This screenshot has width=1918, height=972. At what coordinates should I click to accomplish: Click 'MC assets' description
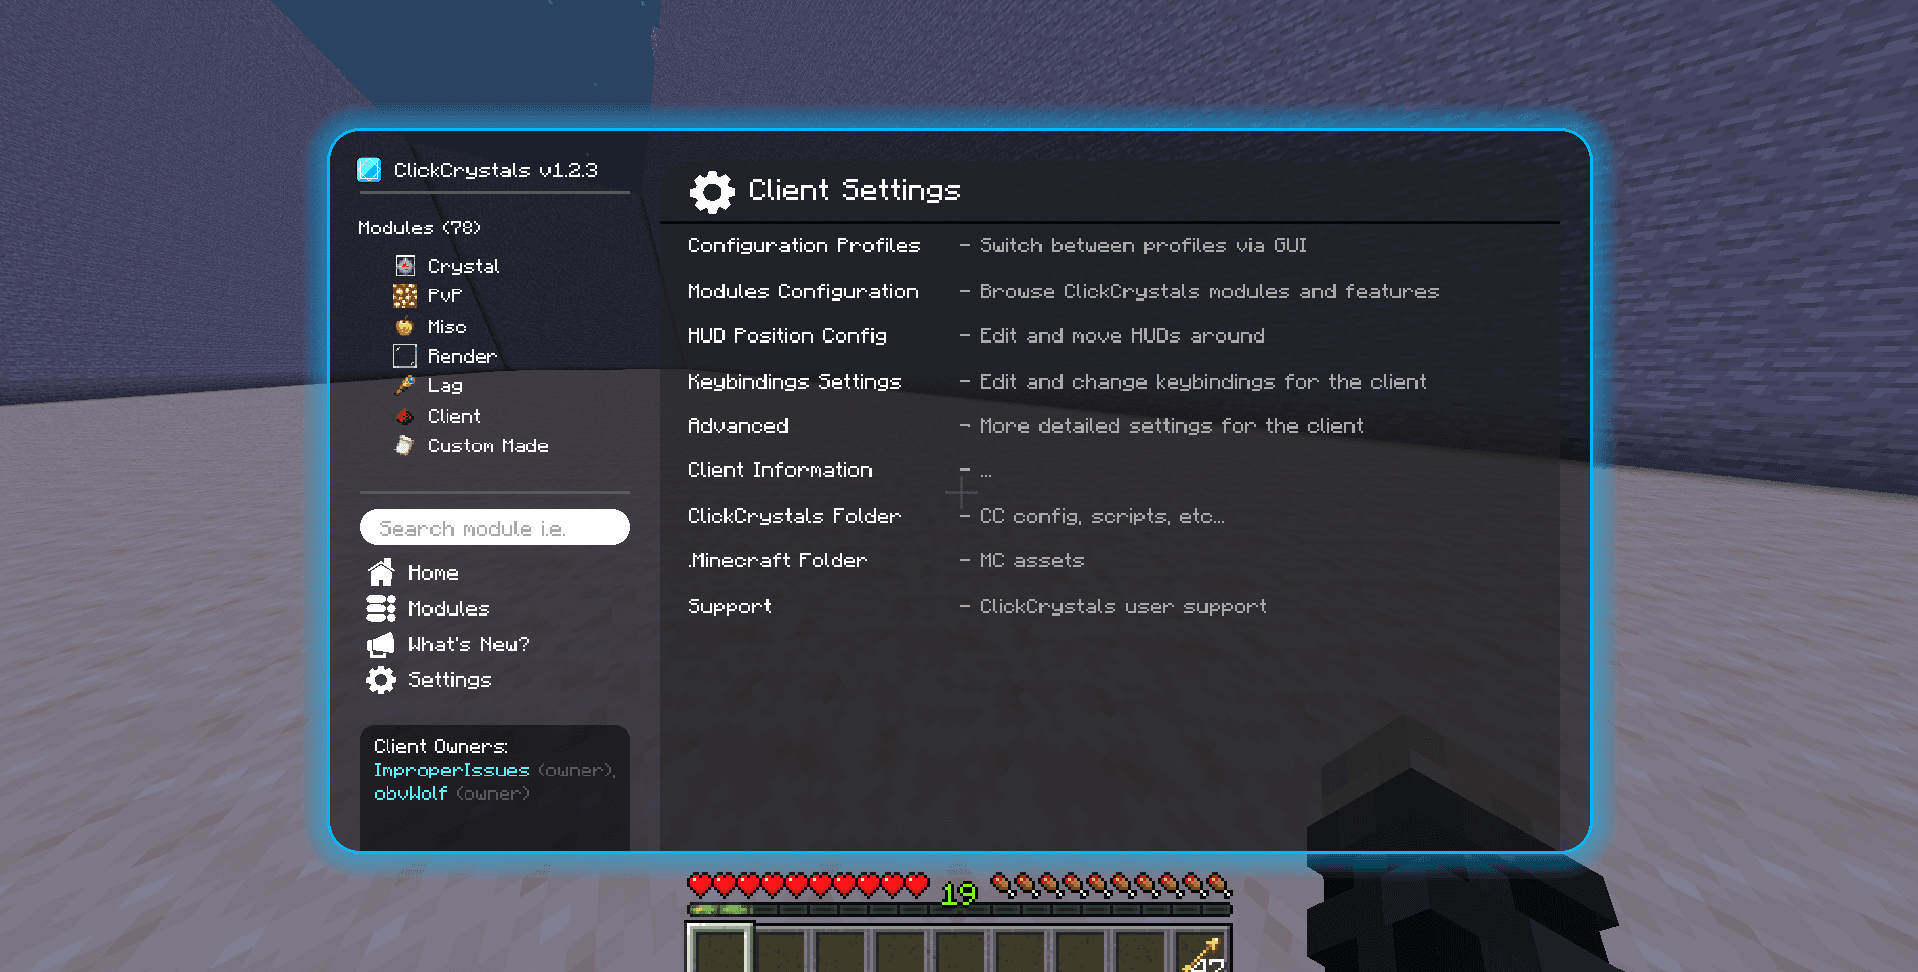click(1032, 561)
